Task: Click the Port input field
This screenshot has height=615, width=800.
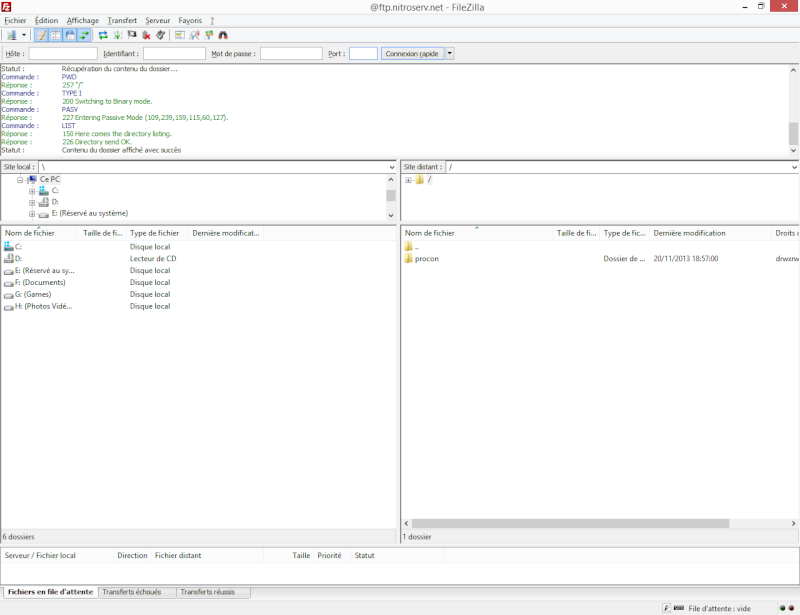Action: click(363, 54)
